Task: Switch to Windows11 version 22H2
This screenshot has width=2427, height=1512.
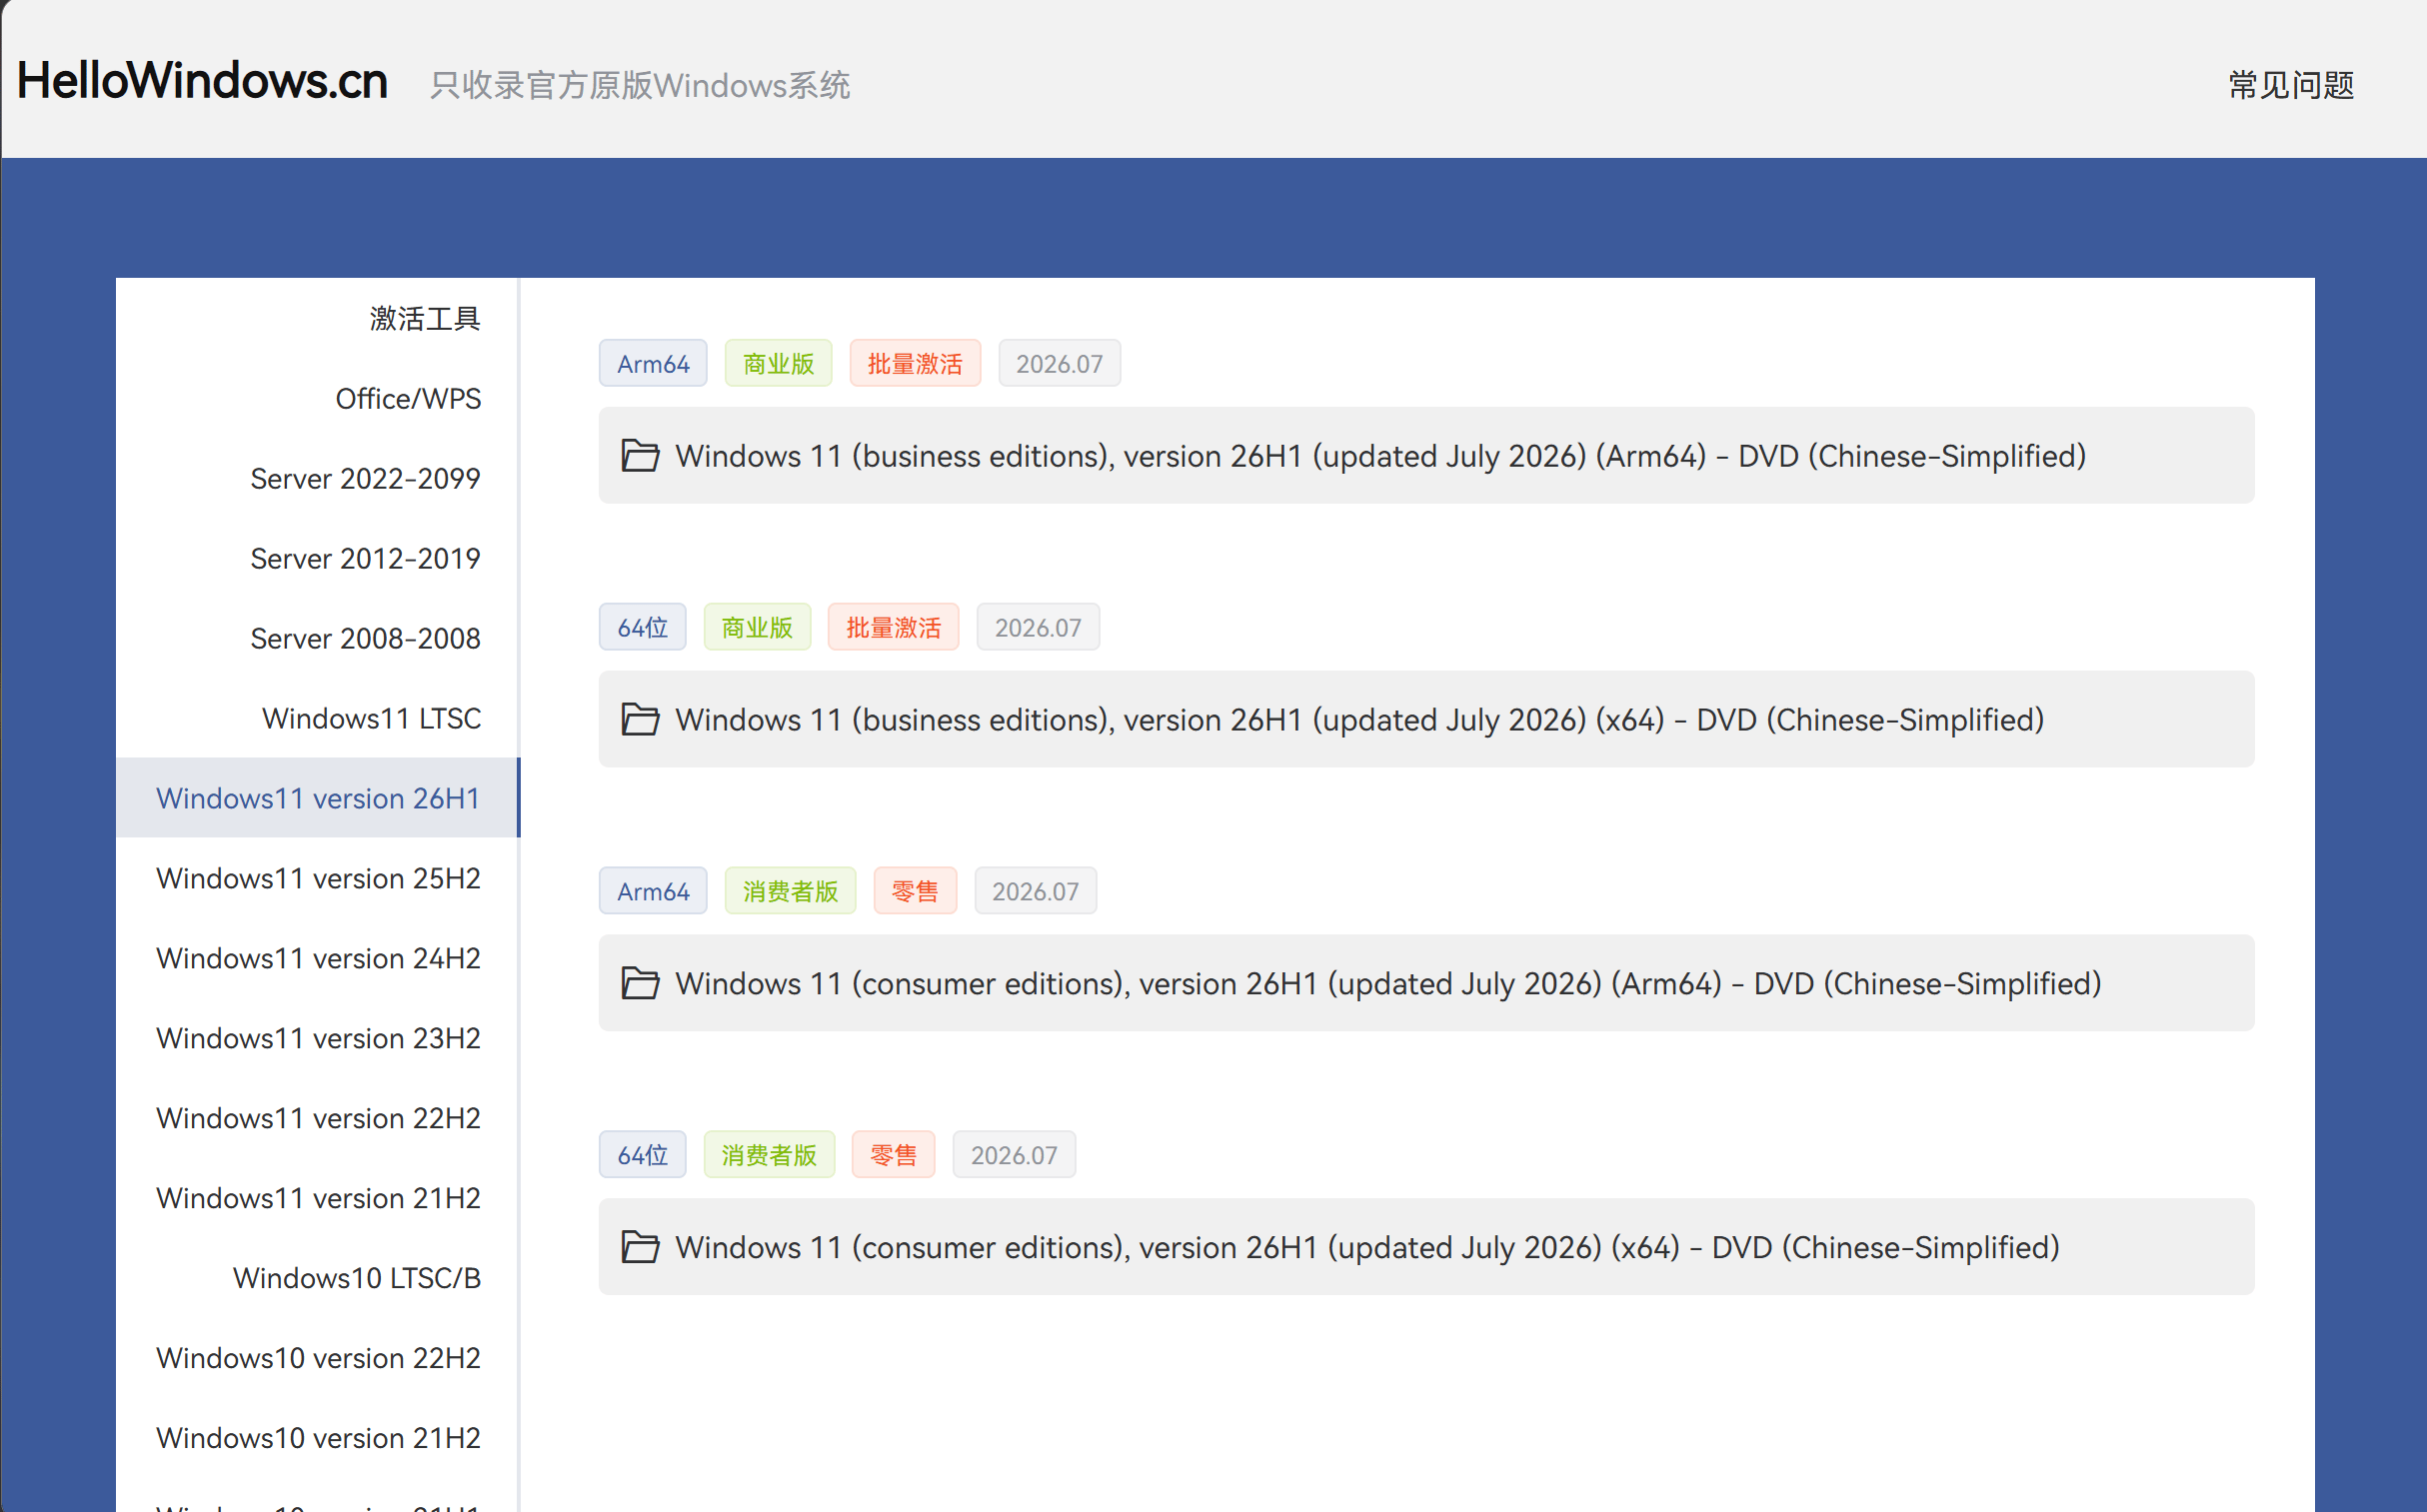Action: pyautogui.click(x=318, y=1118)
